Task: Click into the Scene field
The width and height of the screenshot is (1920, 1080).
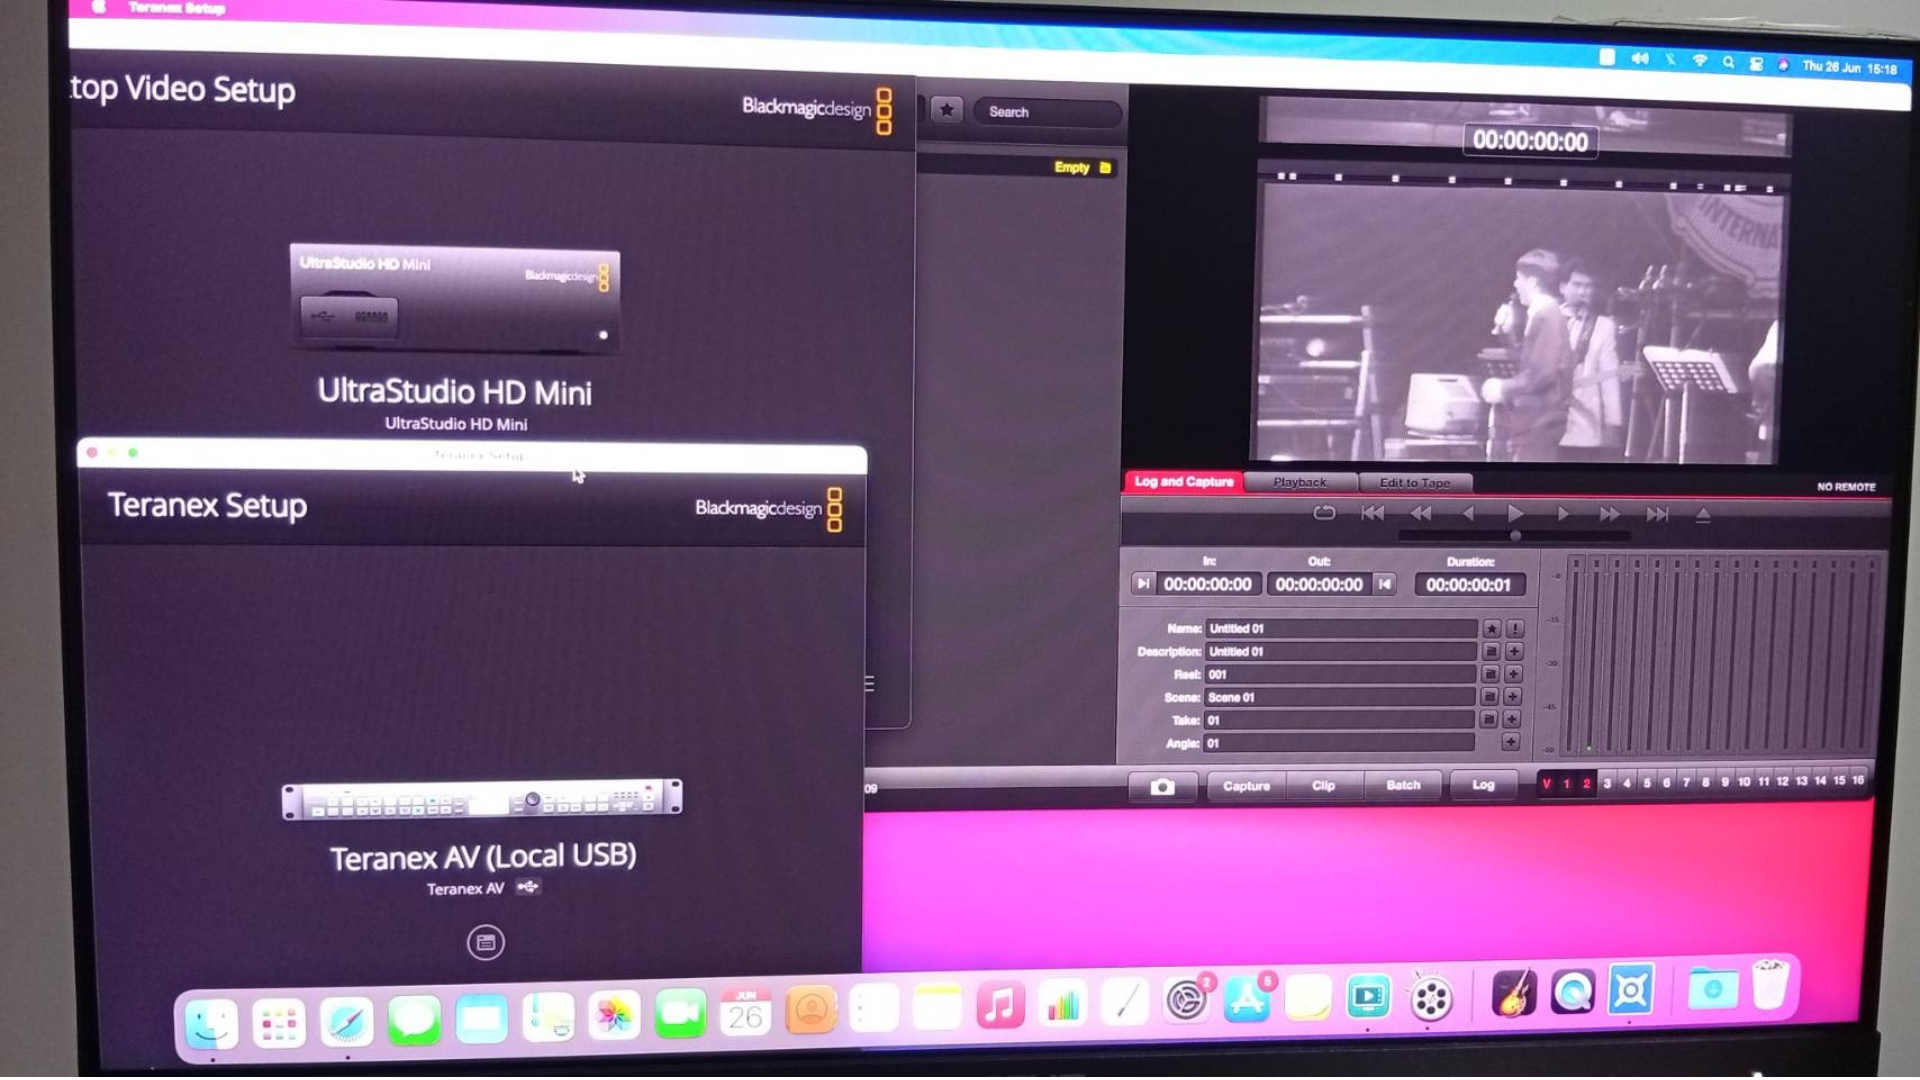Action: [x=1339, y=697]
